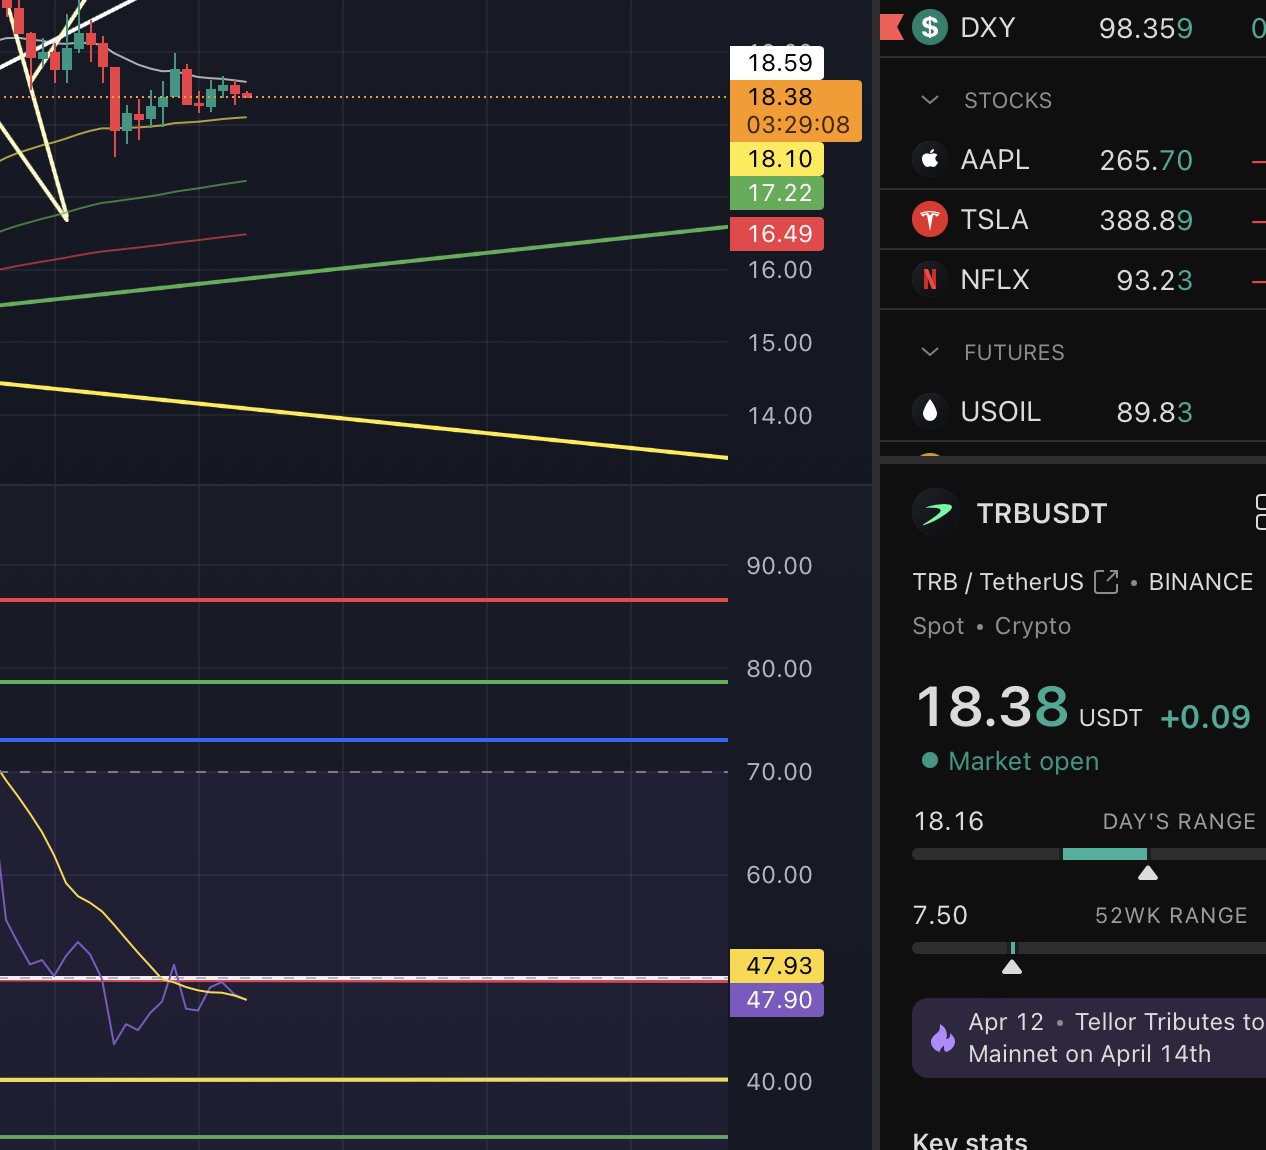The height and width of the screenshot is (1150, 1266).
Task: Click the blue horizontal line in indicator pane
Action: (x=364, y=740)
